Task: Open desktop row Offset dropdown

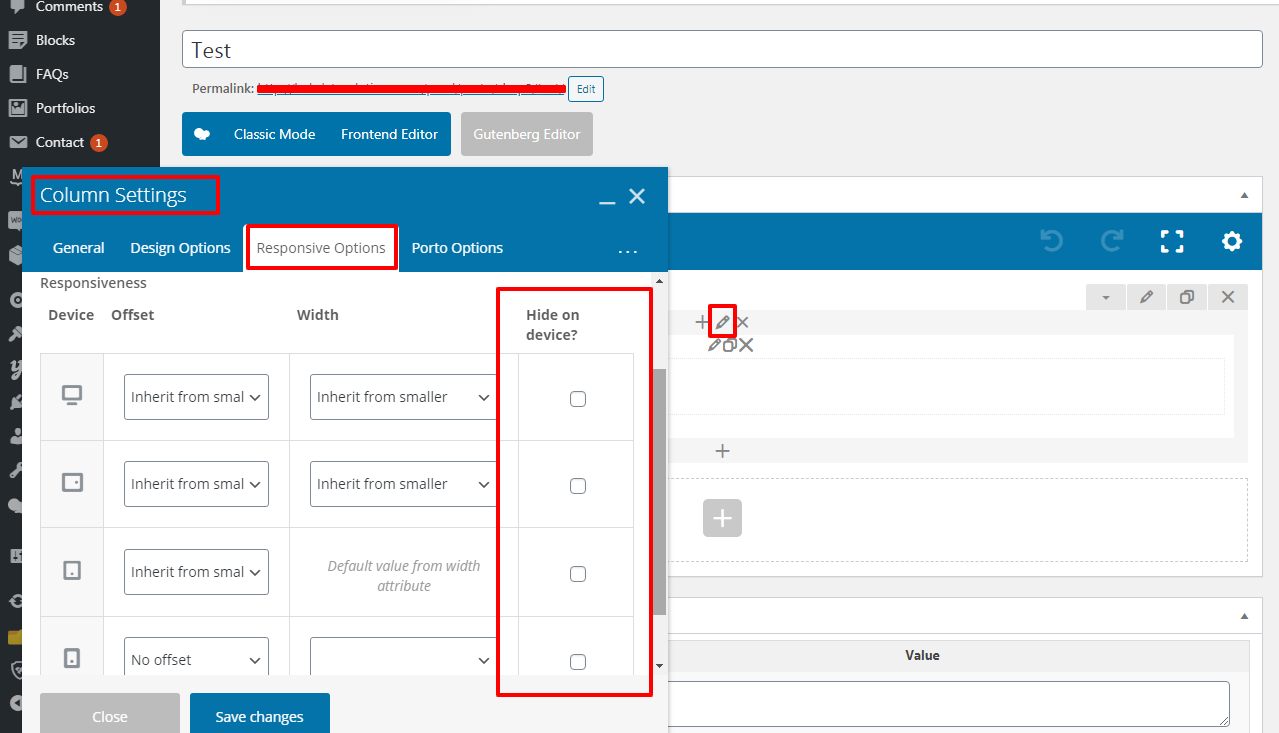Action: tap(196, 397)
